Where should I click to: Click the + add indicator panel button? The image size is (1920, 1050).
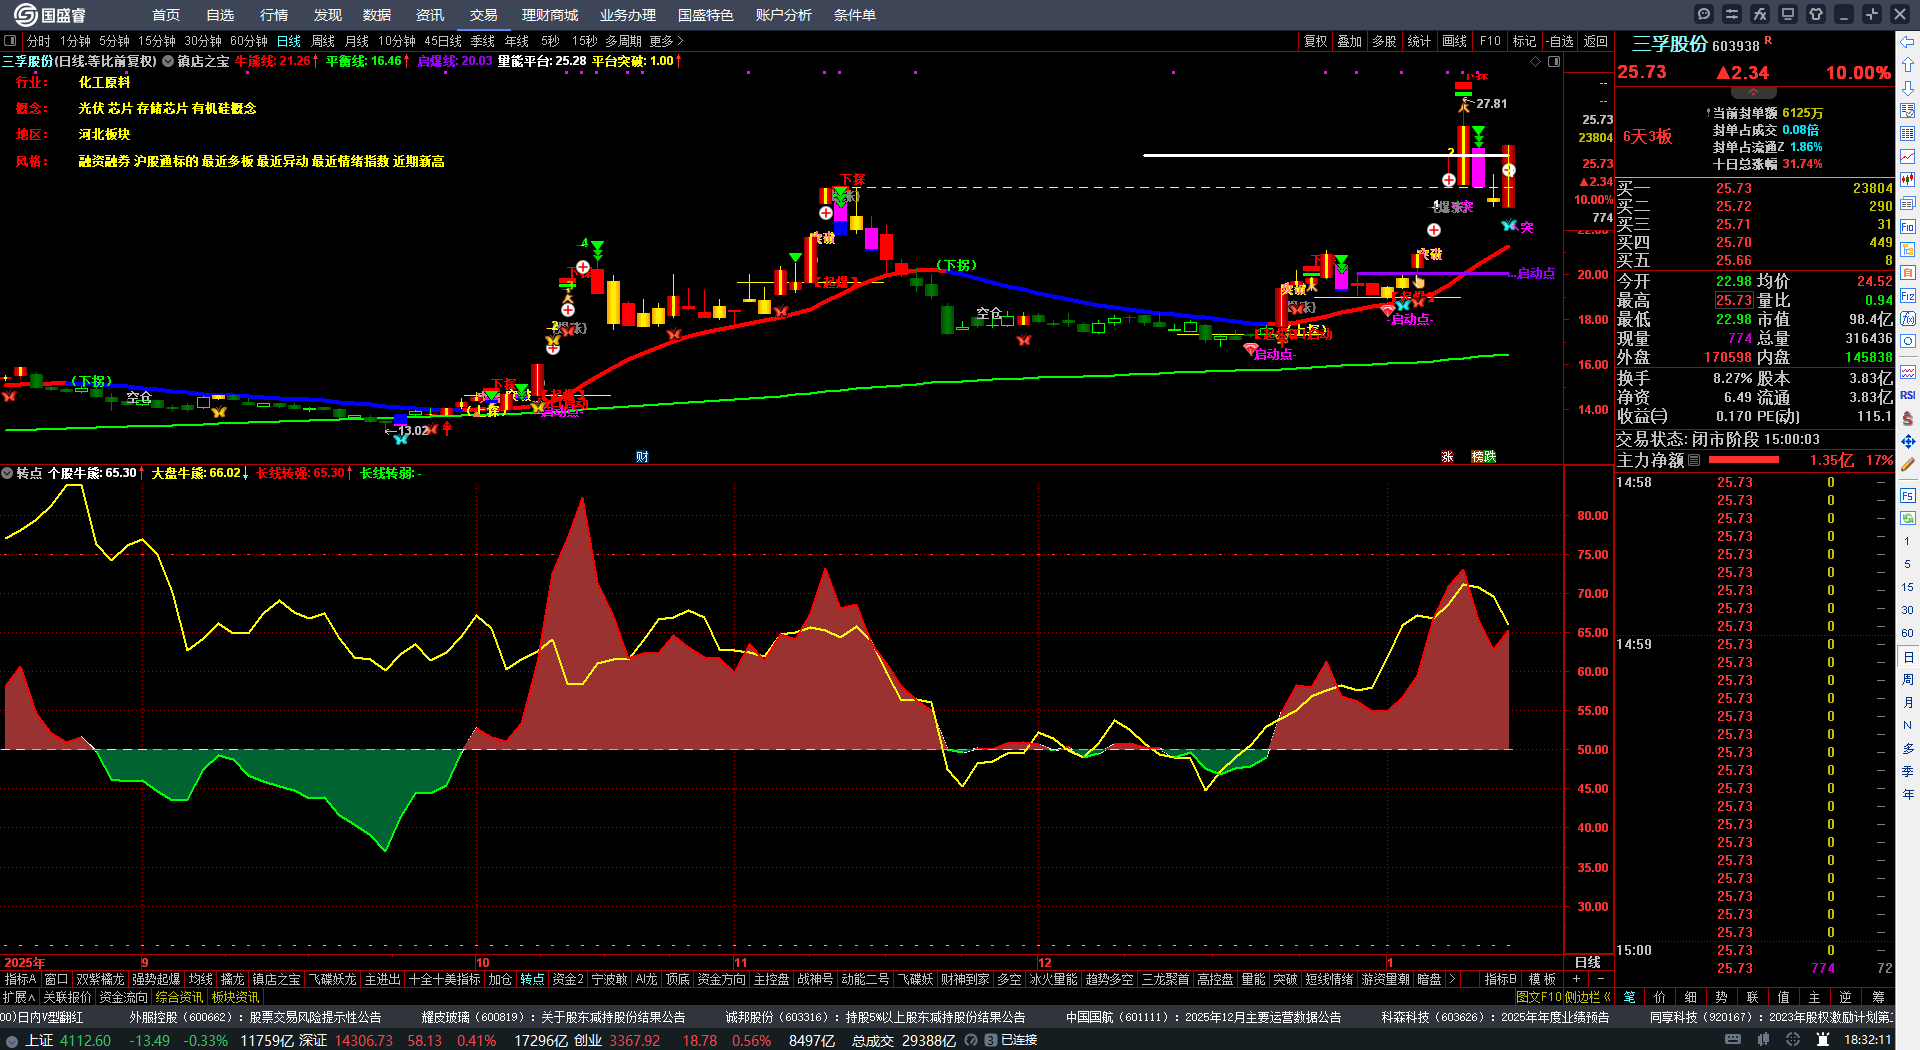pos(1576,979)
